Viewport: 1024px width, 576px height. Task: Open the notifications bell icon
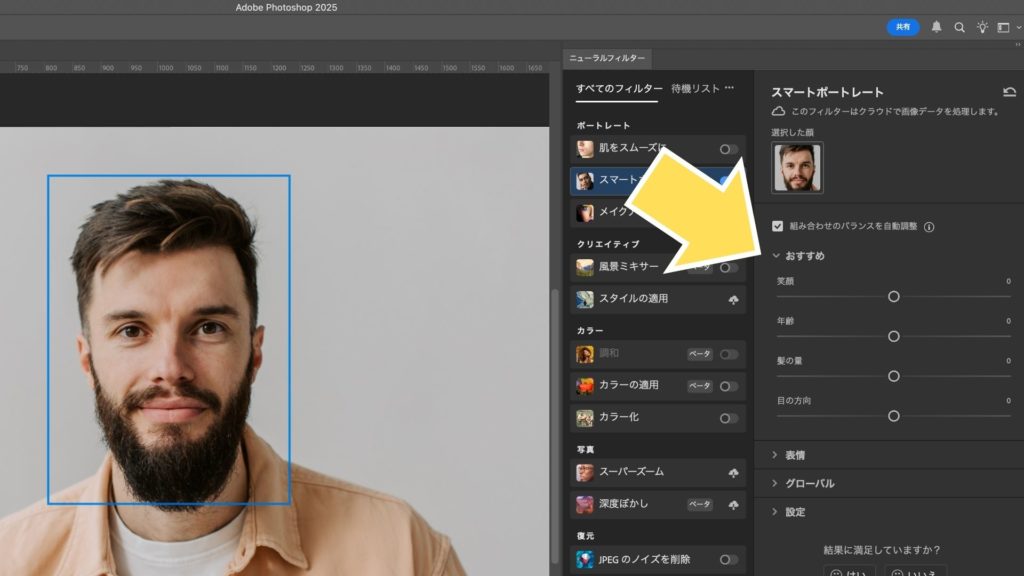coord(937,27)
